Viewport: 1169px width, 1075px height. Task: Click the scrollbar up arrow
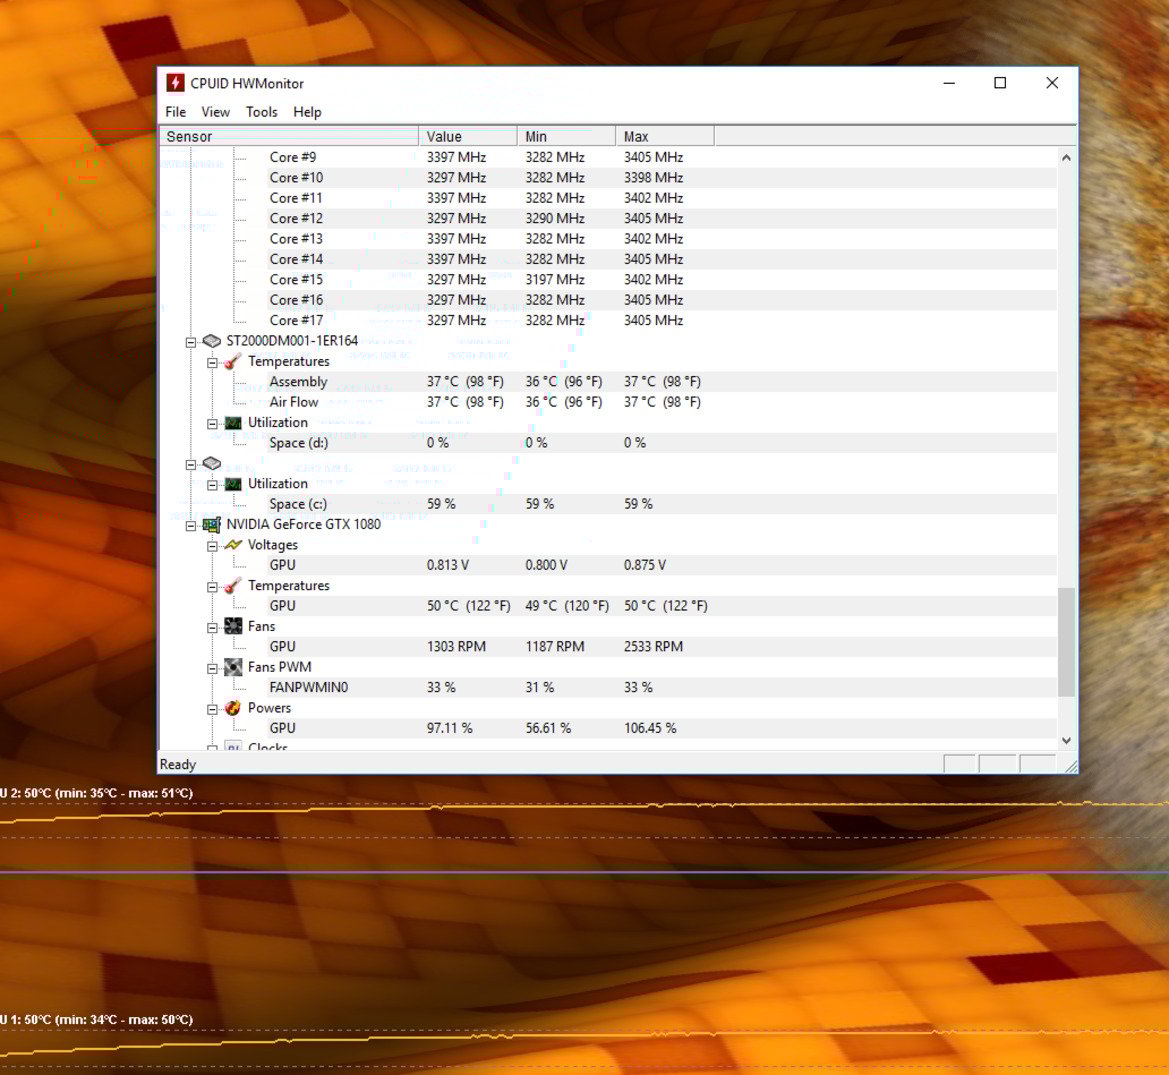click(1066, 157)
